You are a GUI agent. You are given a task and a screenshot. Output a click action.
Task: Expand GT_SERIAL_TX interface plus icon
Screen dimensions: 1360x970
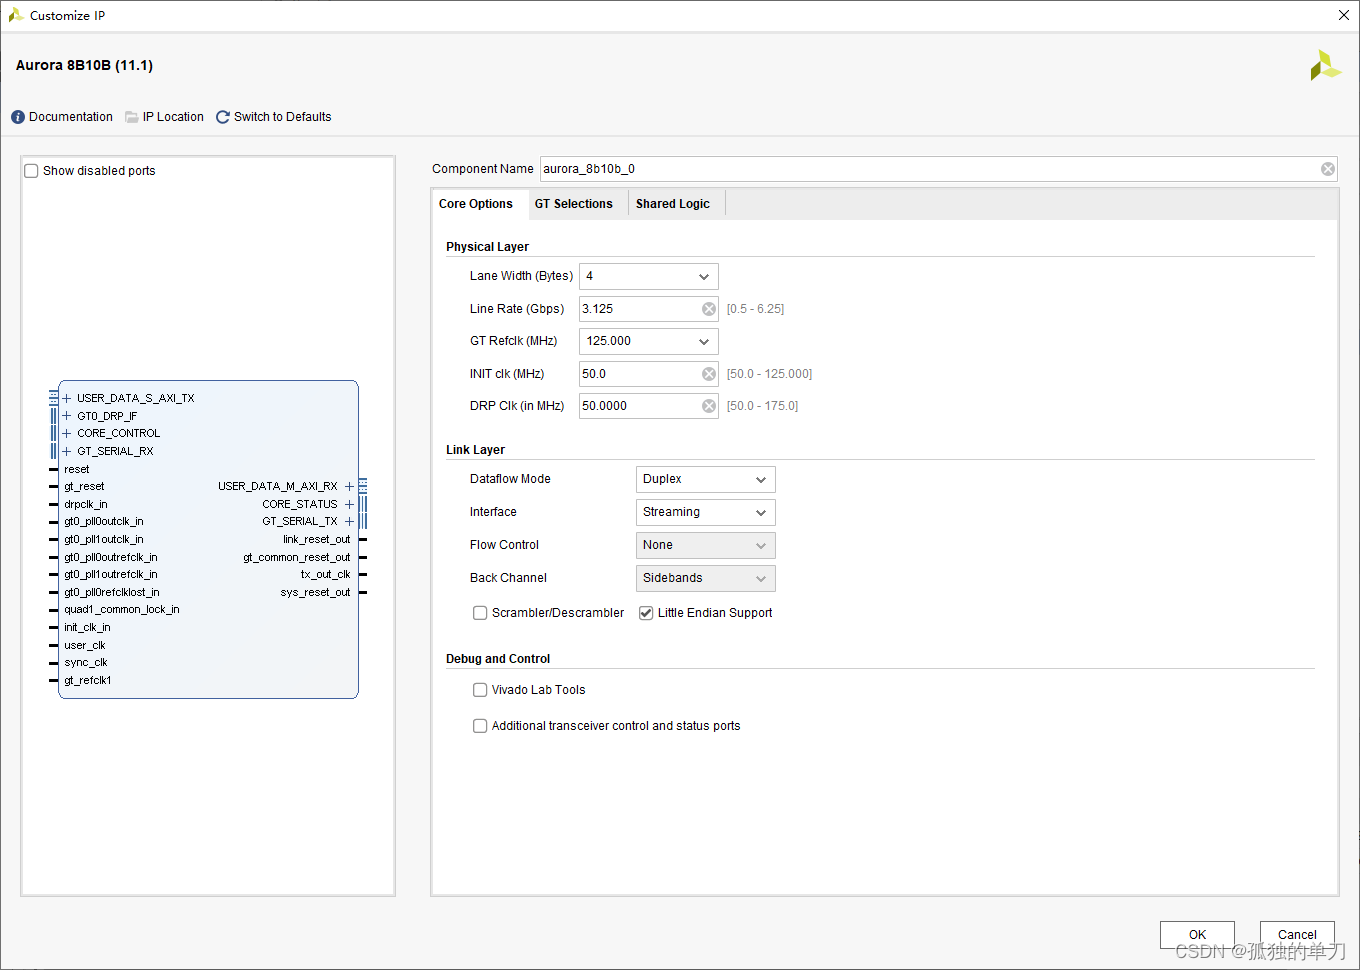[349, 521]
